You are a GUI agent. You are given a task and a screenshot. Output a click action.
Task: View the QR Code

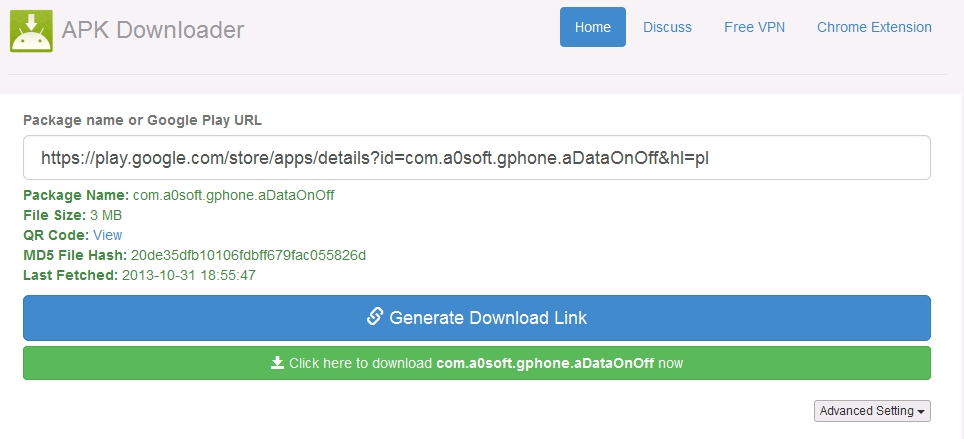click(107, 235)
